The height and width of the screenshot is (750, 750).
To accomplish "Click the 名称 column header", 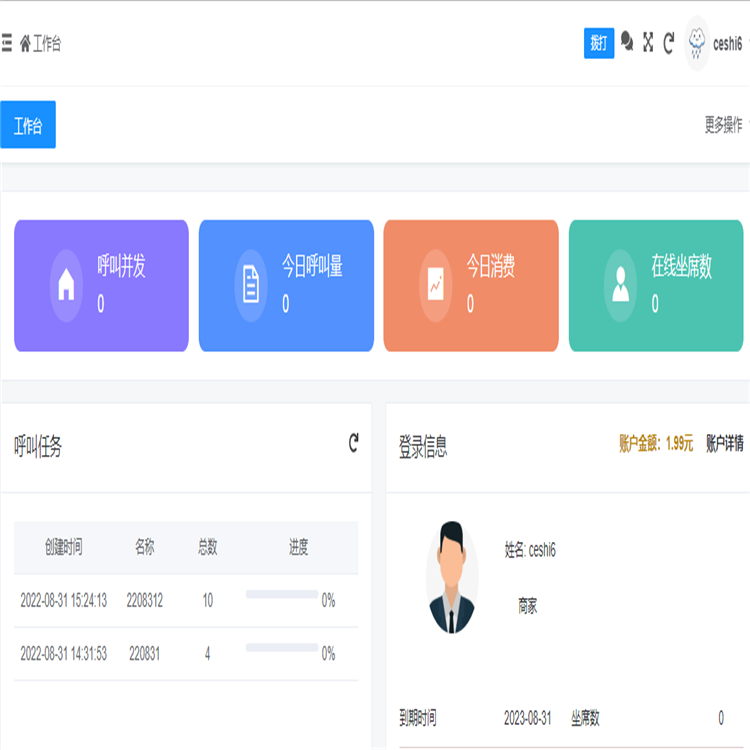I will point(144,547).
